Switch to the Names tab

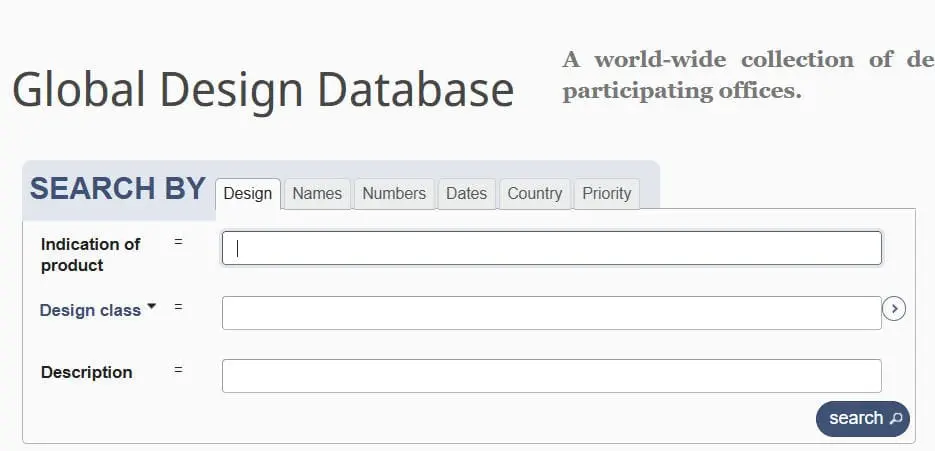tap(317, 194)
